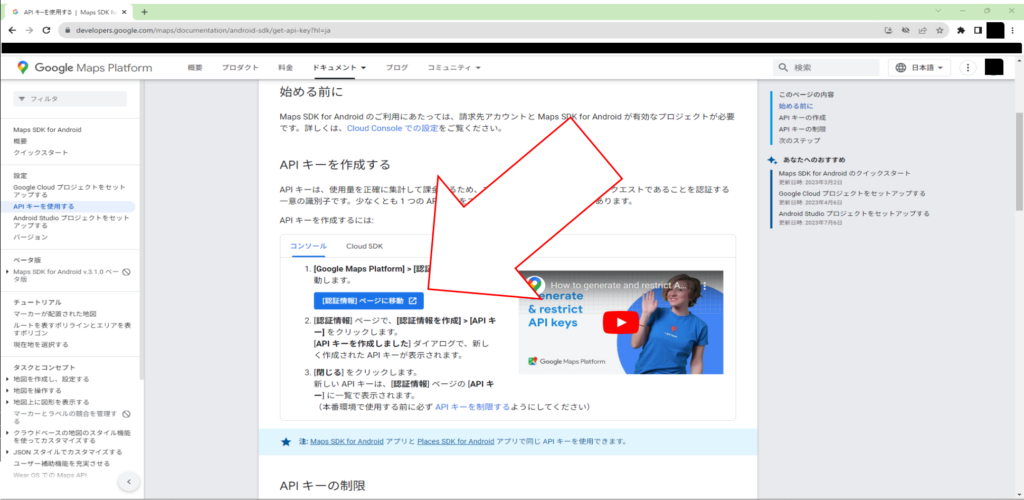
Task: Expand 地図を作成し、設定する section
Action: pyautogui.click(x=7, y=379)
